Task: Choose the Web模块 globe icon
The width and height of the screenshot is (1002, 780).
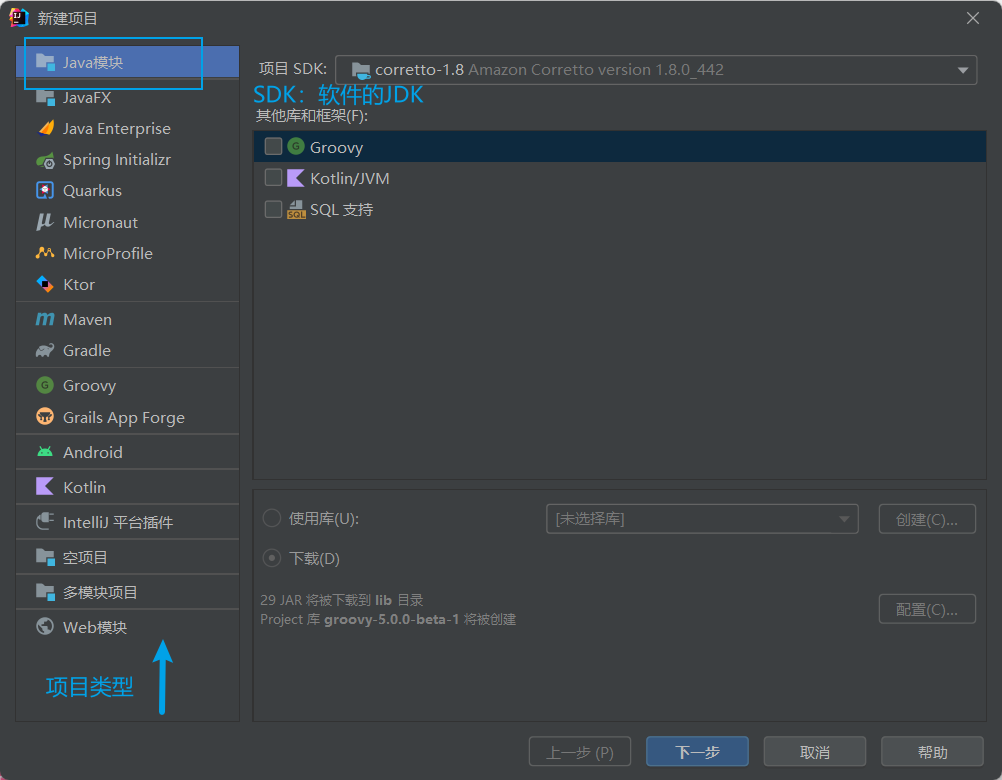Action: coord(45,627)
